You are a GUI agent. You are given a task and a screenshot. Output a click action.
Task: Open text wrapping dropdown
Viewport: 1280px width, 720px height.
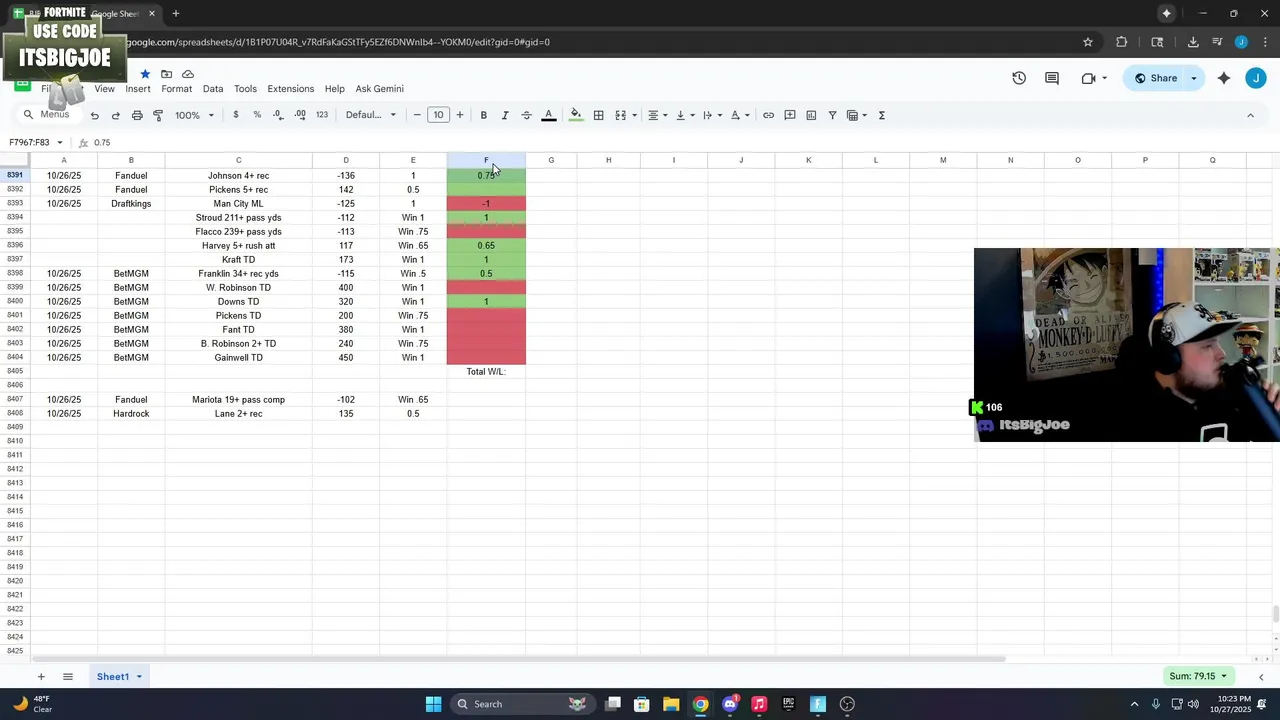[712, 115]
